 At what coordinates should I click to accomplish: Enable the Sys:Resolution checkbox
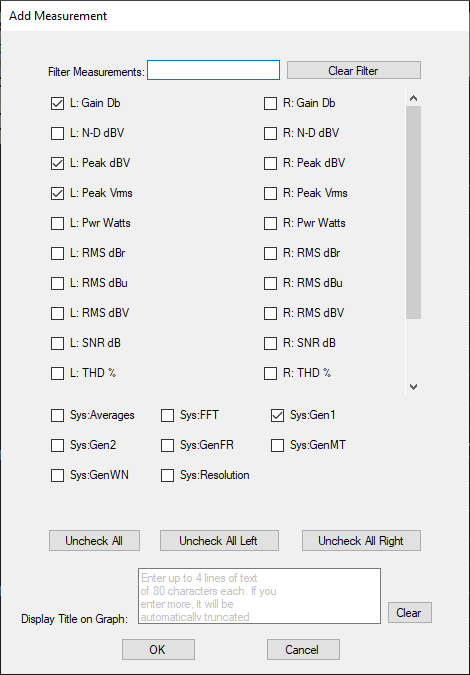point(167,475)
